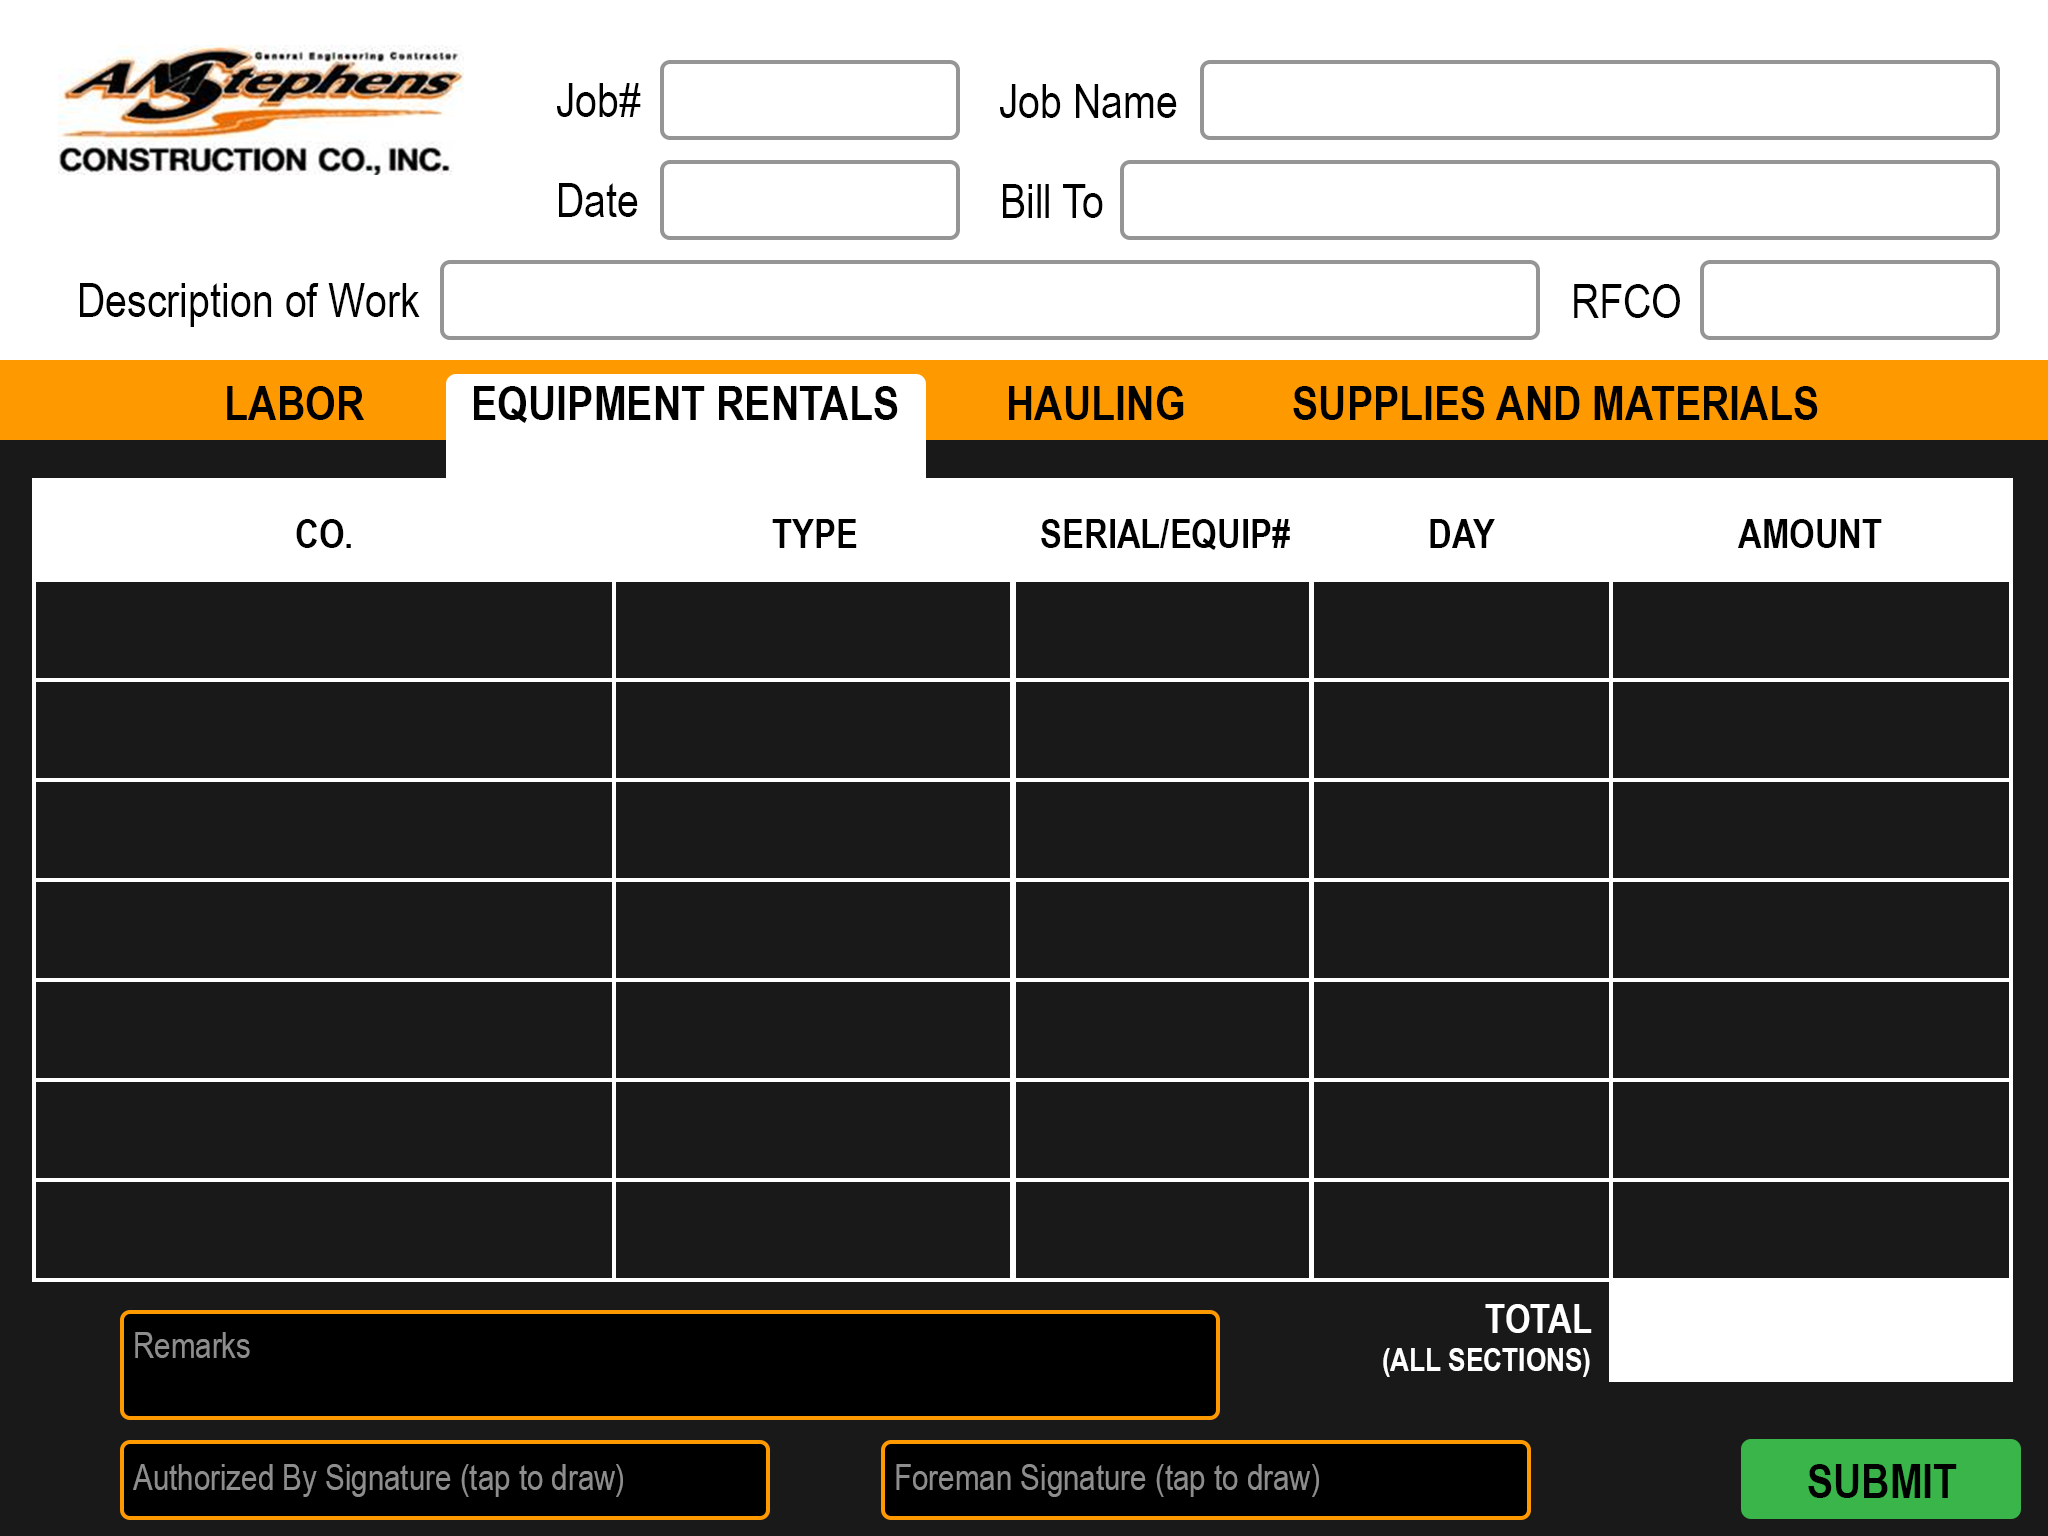Tap the Foreman Signature box to draw
The image size is (2048, 1536).
1205,1479
